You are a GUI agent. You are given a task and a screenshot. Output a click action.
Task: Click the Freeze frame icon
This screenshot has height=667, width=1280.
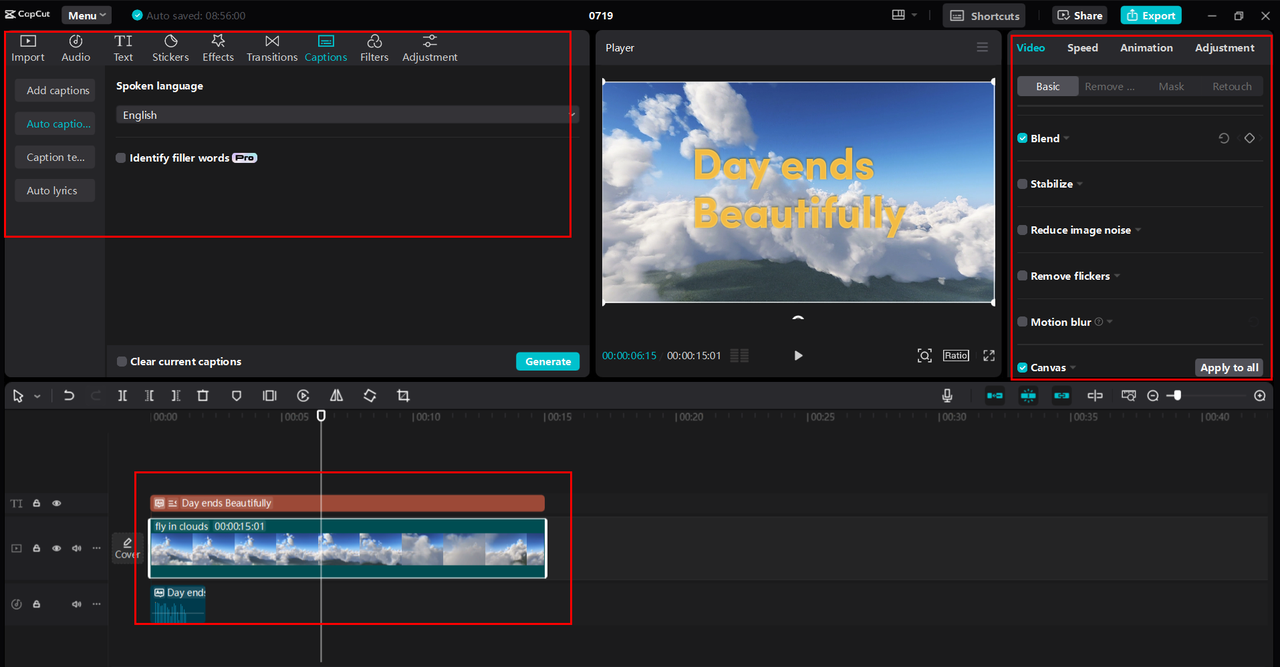click(269, 396)
